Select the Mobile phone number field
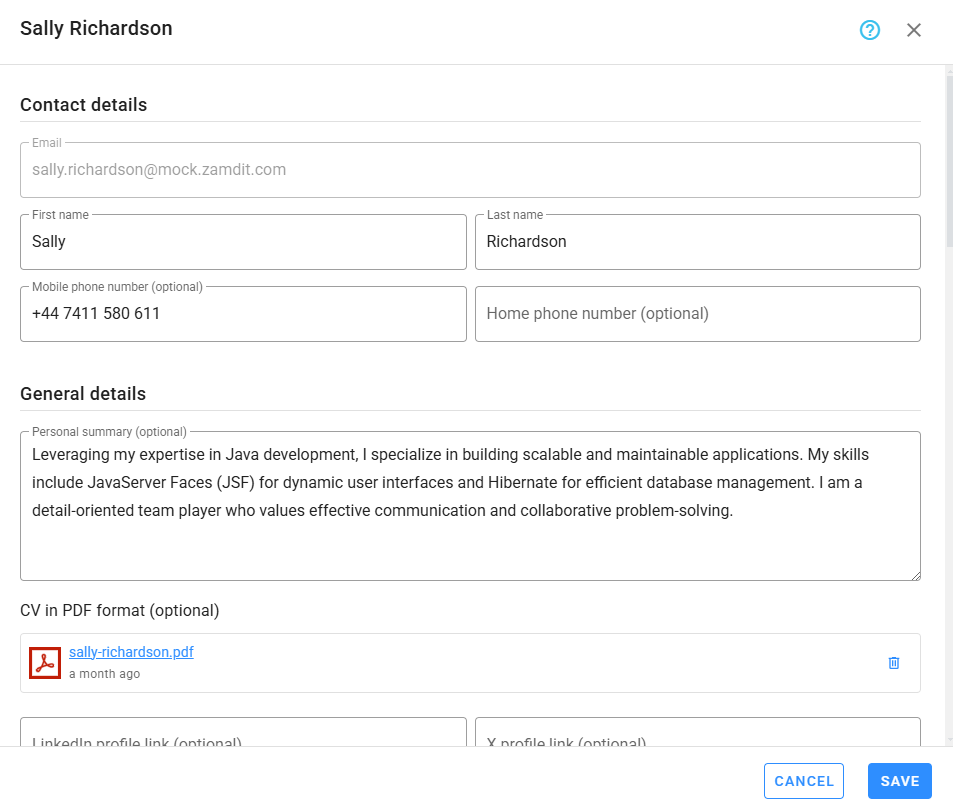 (243, 313)
